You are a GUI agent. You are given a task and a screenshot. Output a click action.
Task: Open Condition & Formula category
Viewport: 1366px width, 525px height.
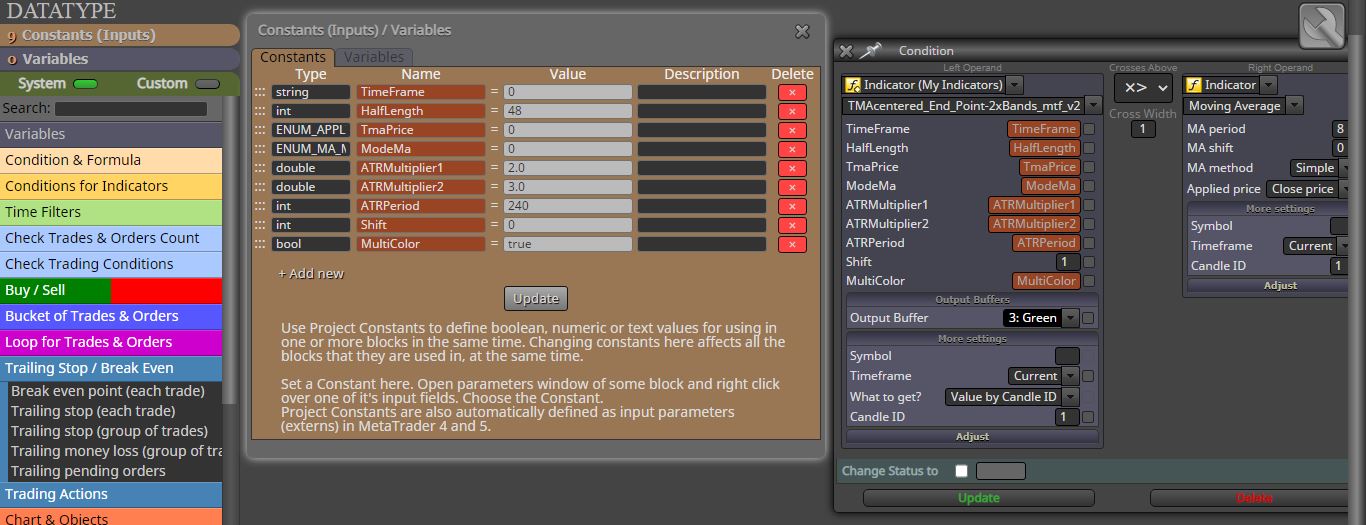click(x=111, y=160)
